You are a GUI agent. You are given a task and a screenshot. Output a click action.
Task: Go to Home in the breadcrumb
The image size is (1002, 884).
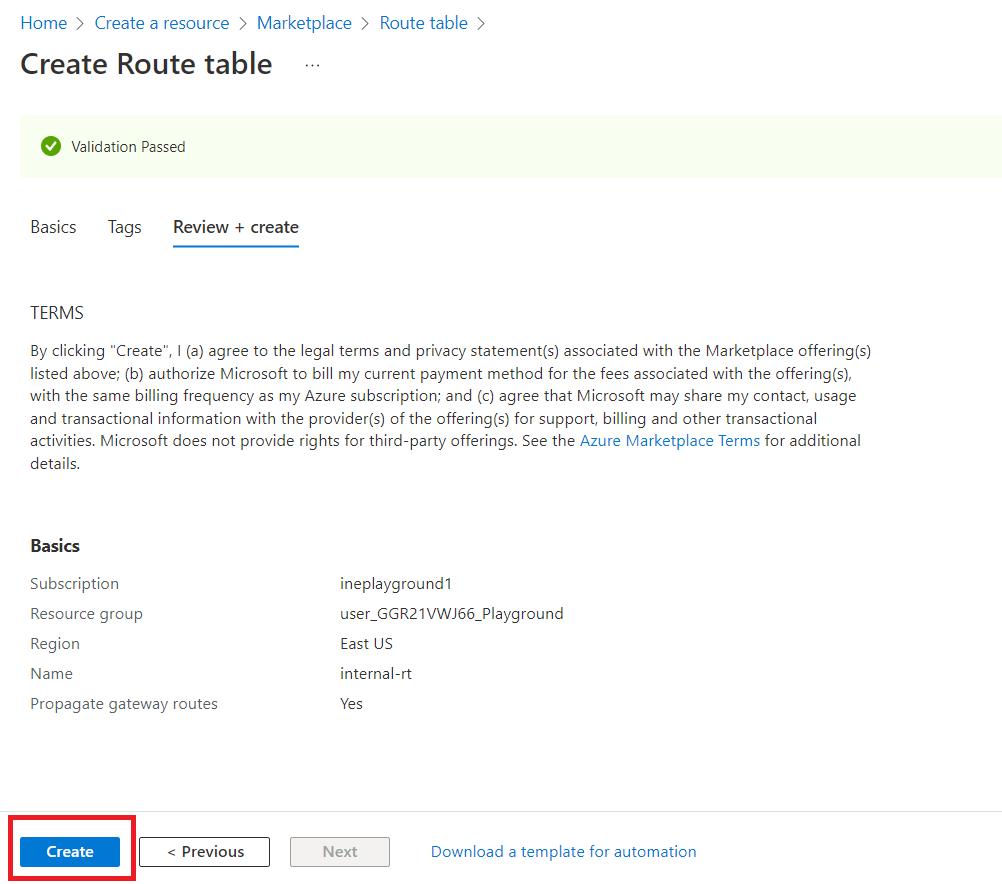click(43, 23)
